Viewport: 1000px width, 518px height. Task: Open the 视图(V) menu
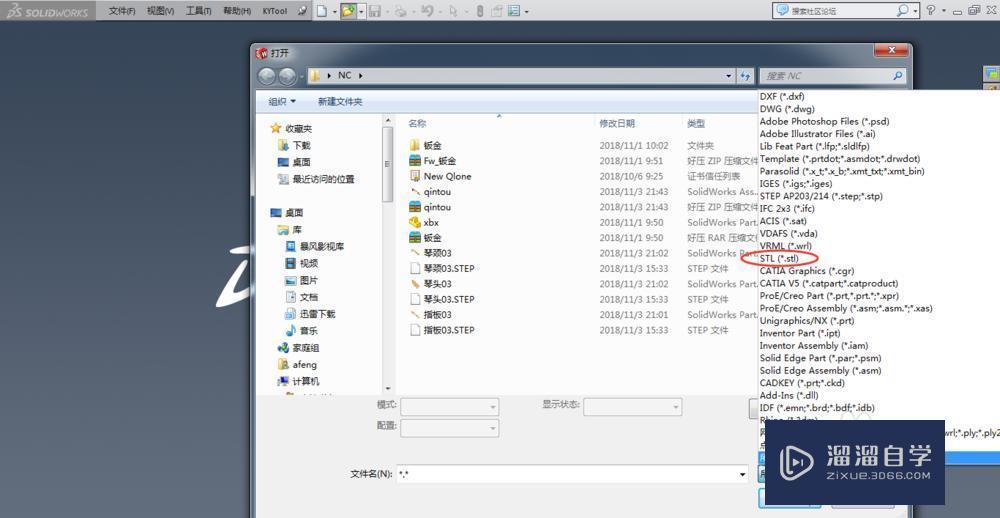[160, 11]
